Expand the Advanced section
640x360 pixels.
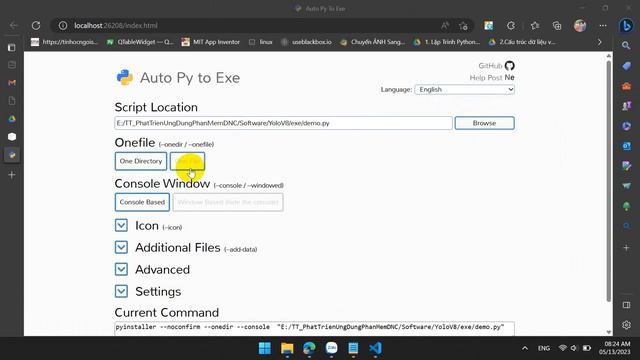(x=121, y=269)
